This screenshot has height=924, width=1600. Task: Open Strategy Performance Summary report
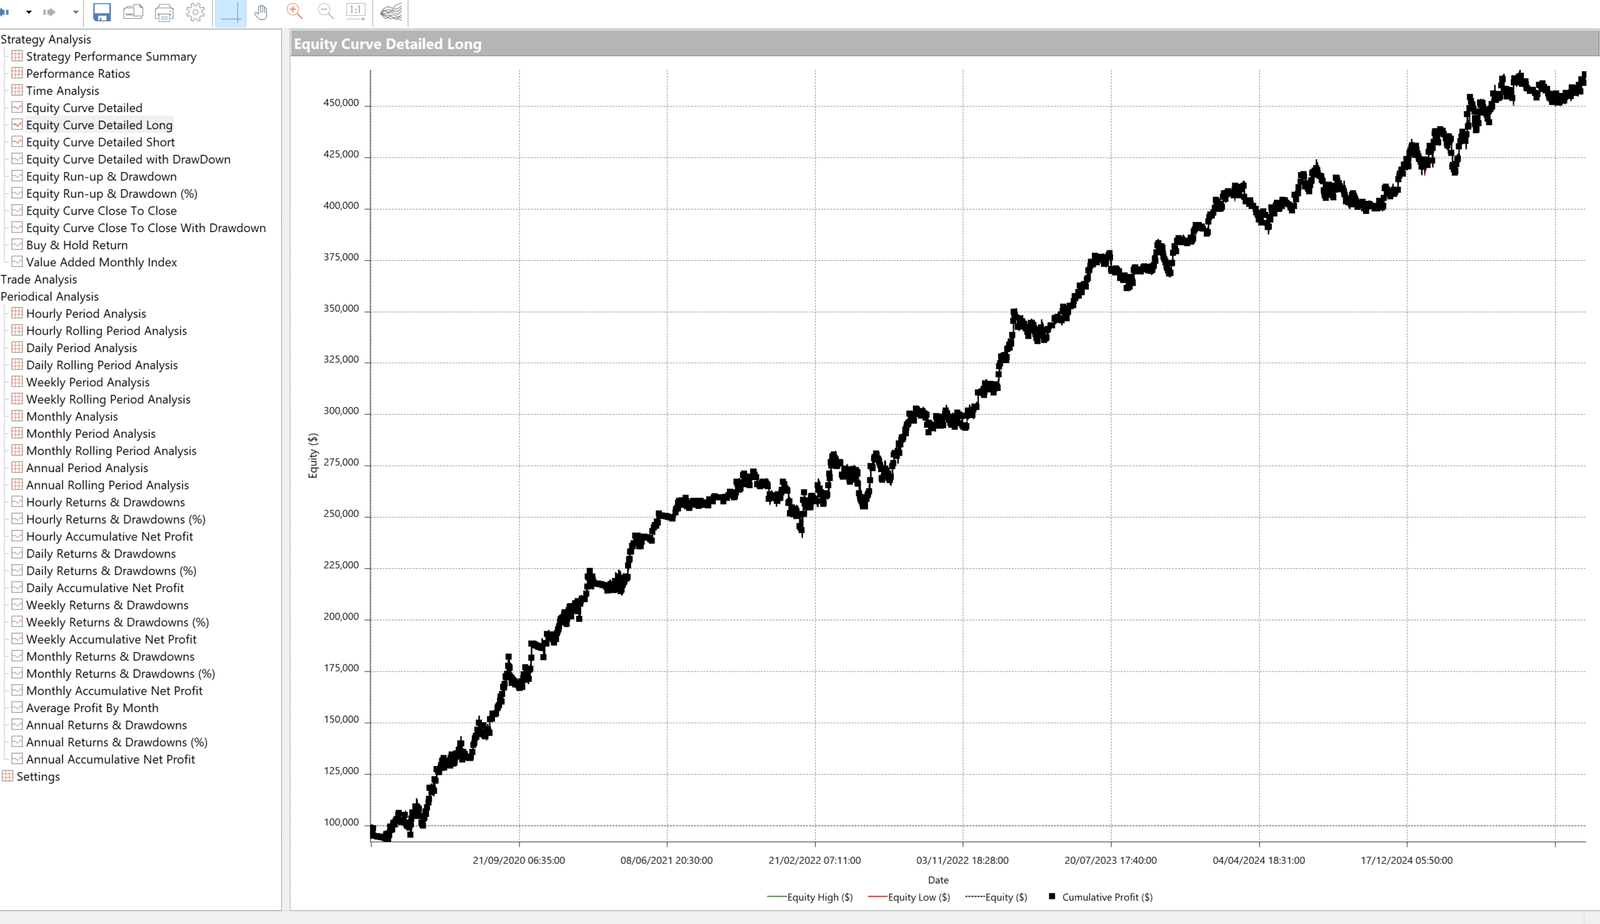coord(111,56)
